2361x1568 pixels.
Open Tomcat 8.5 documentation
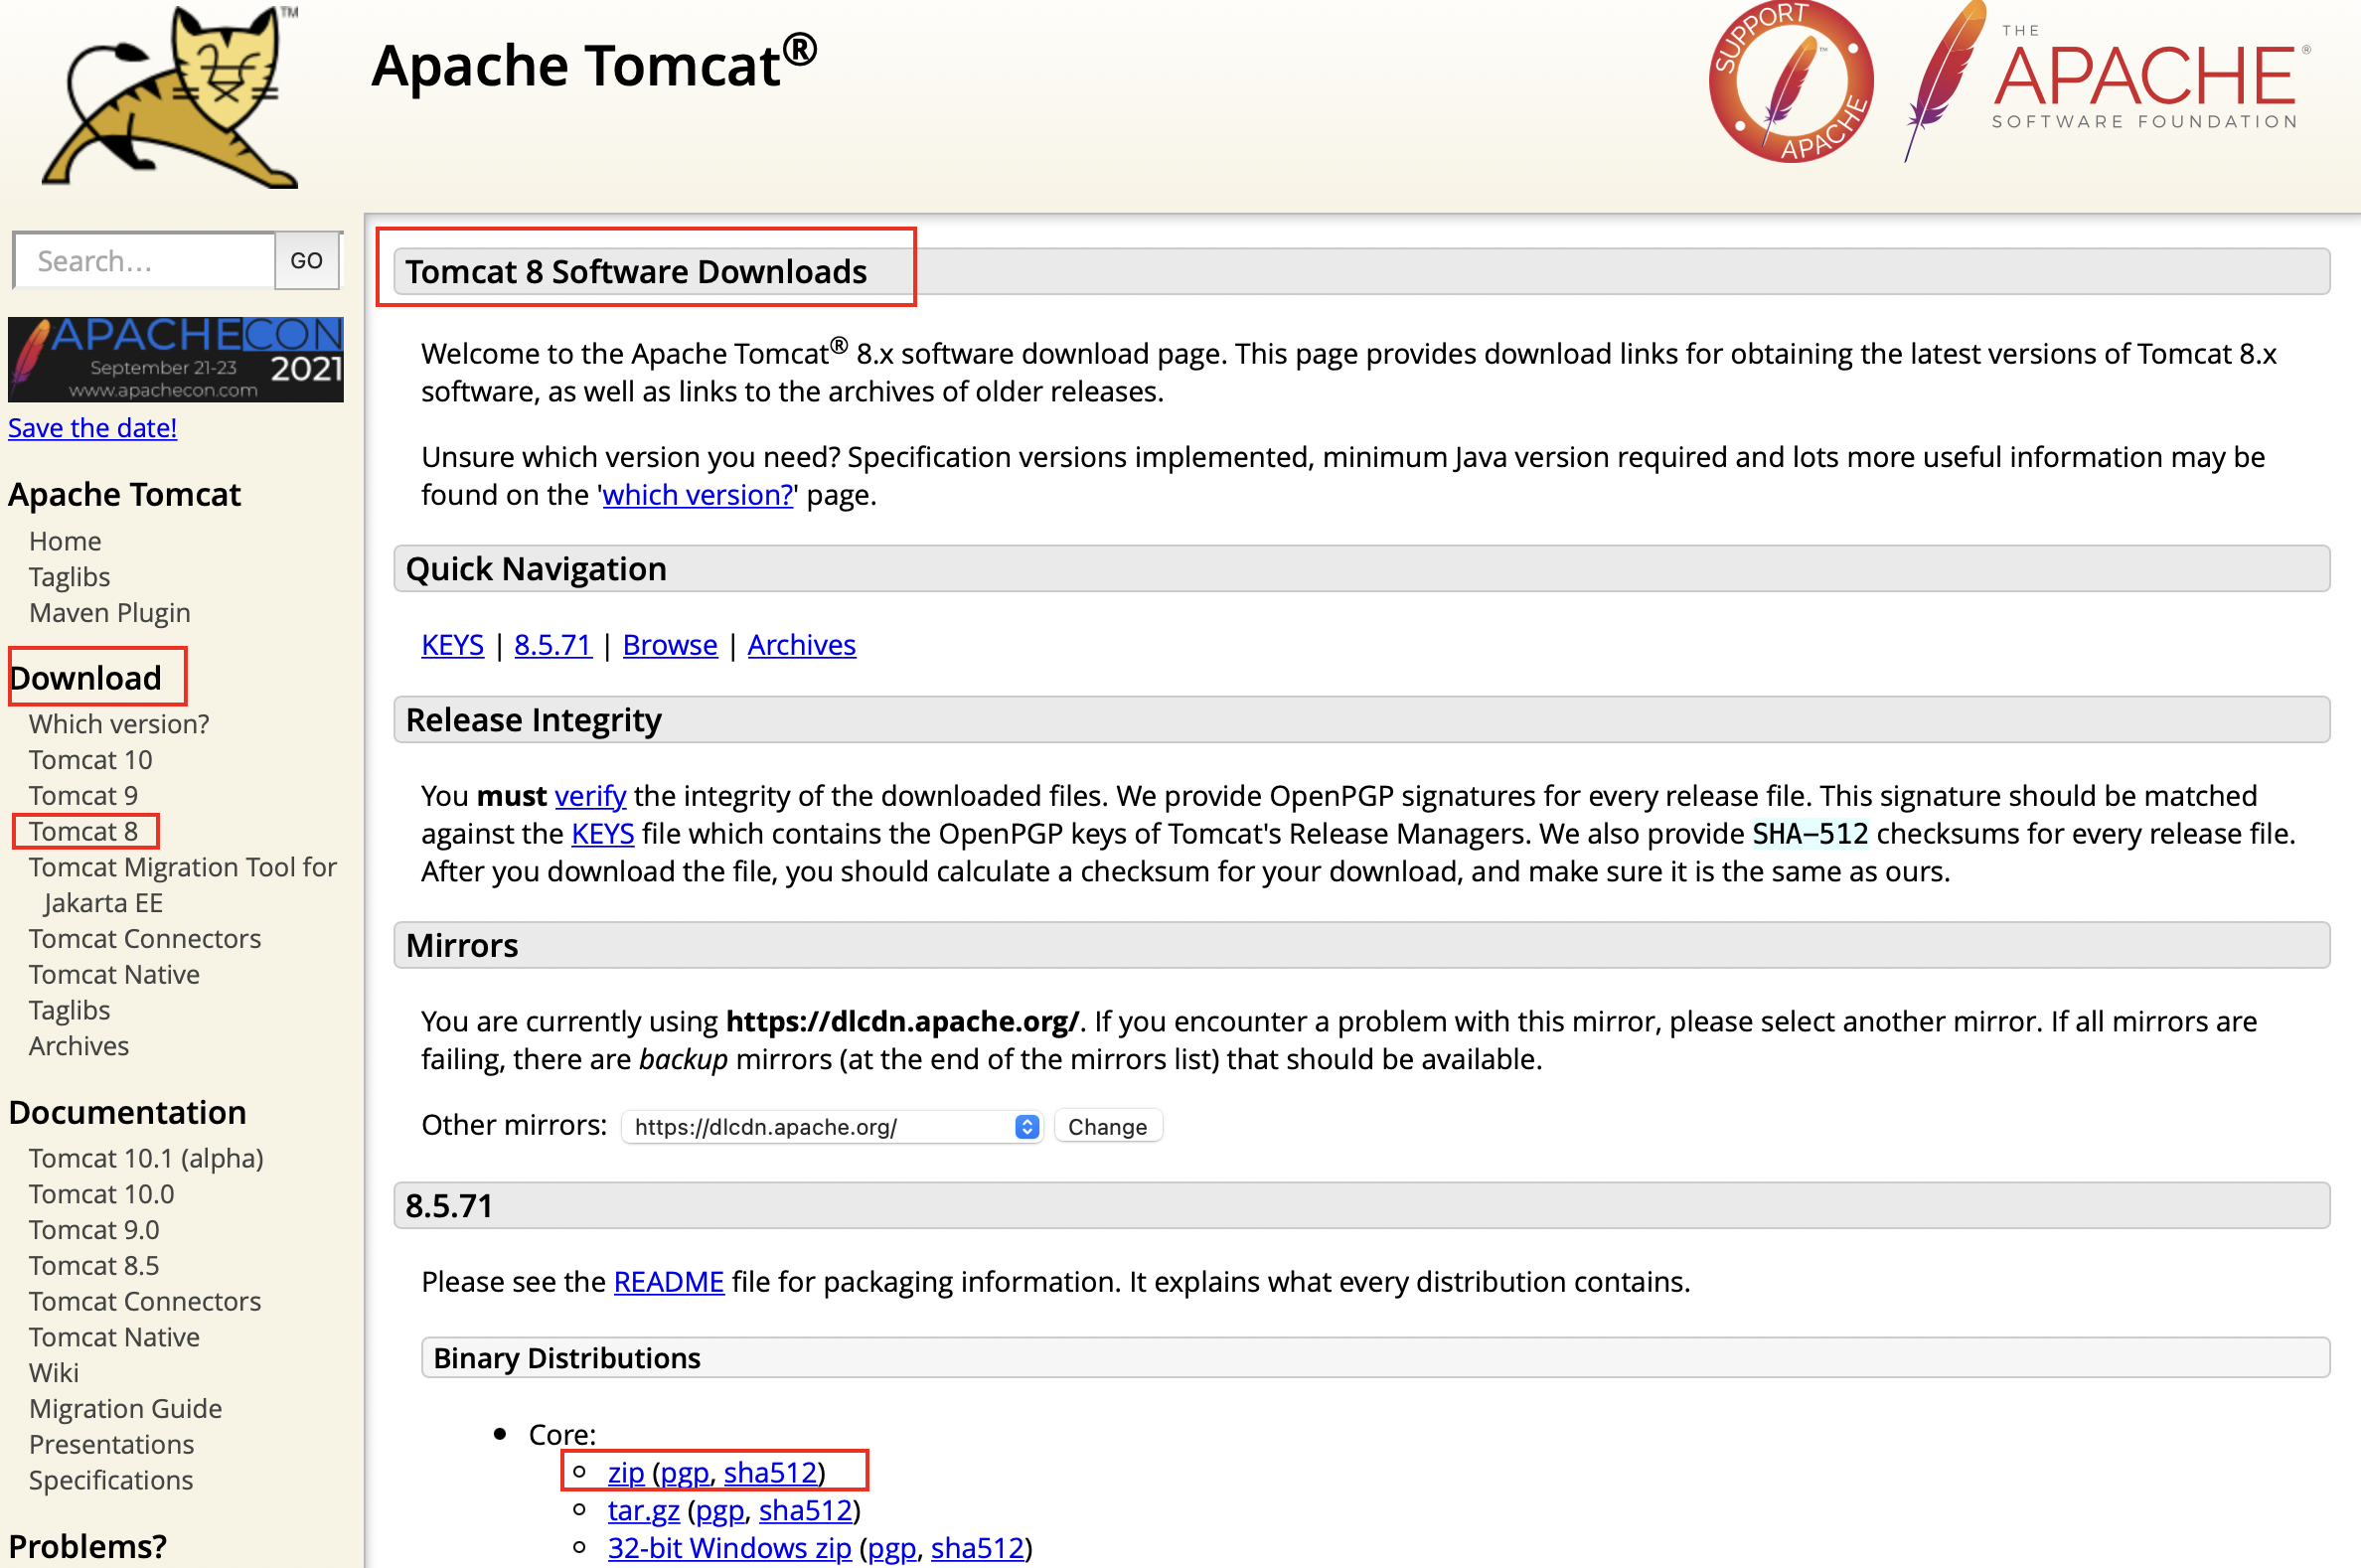(x=95, y=1267)
